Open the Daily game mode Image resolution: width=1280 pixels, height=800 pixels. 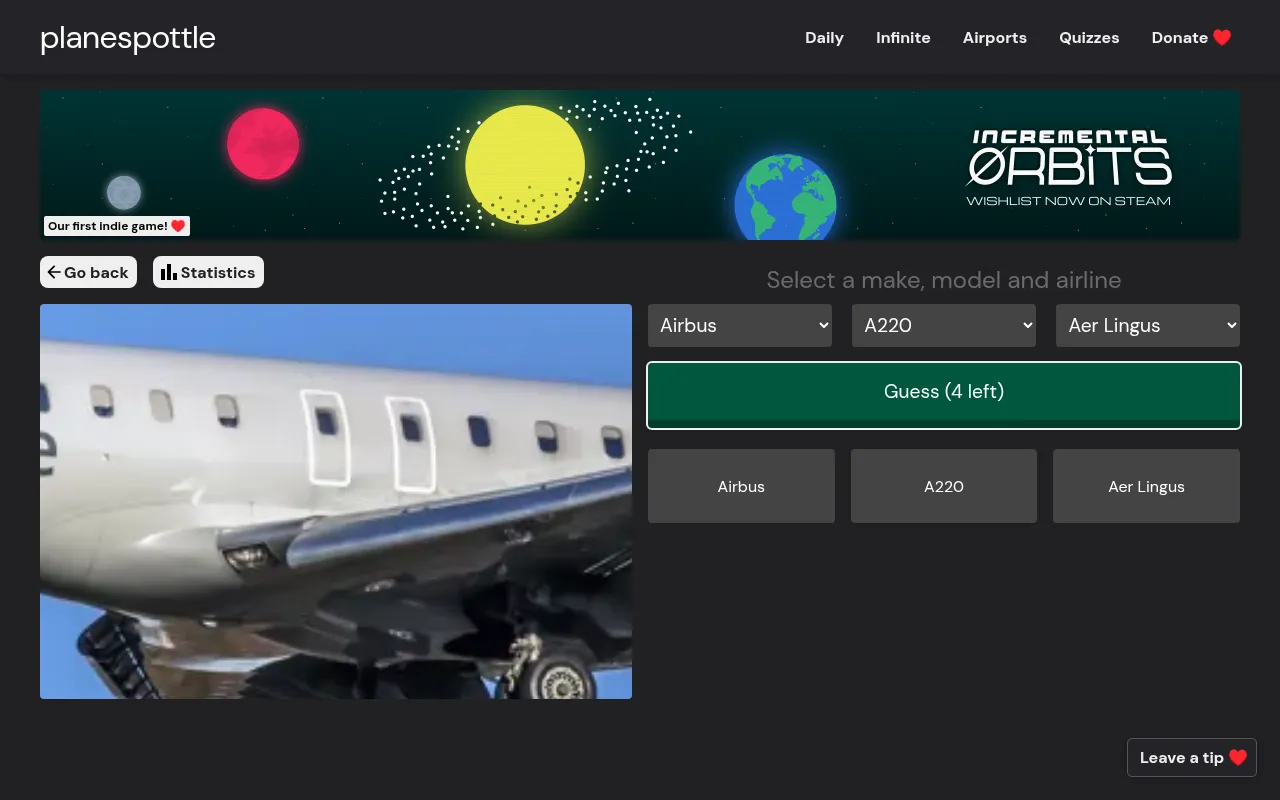point(824,38)
